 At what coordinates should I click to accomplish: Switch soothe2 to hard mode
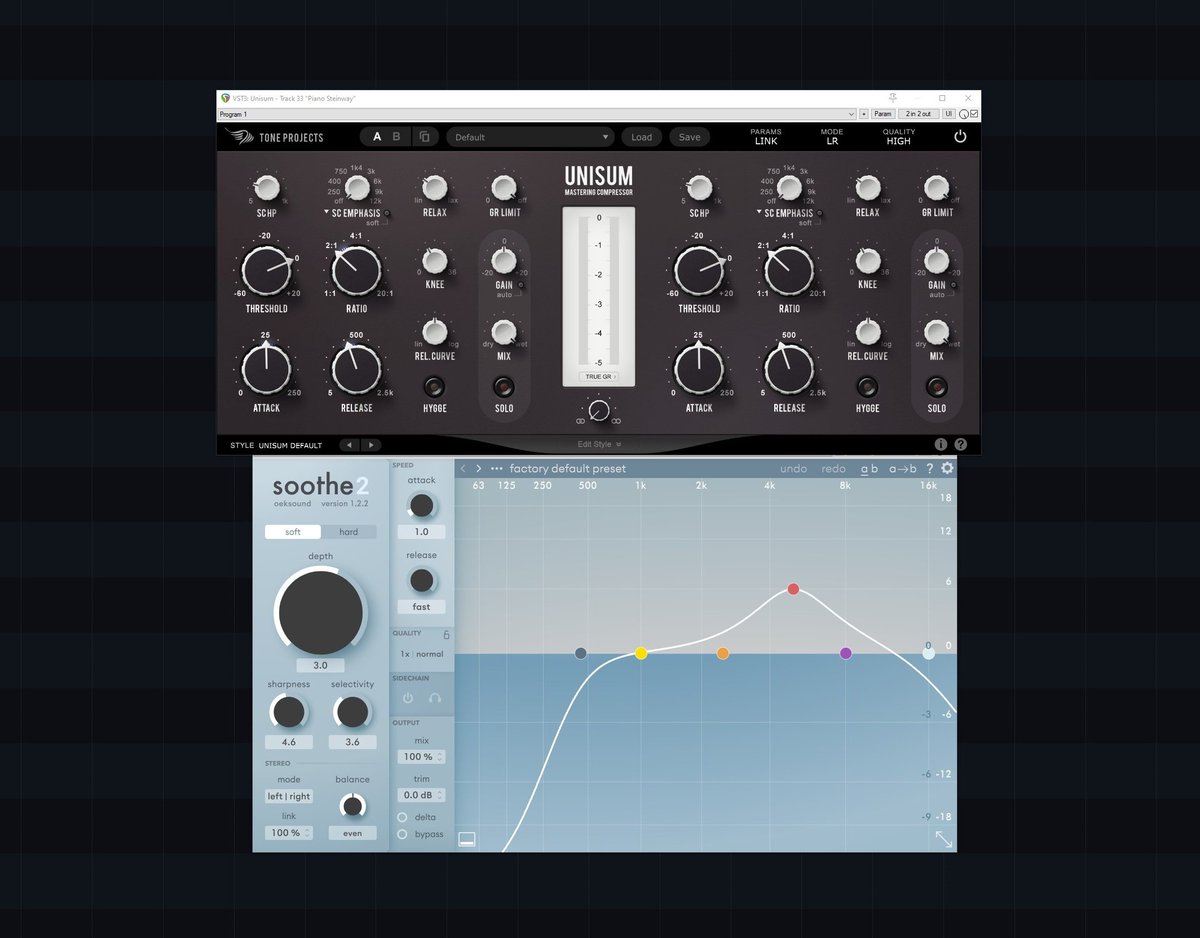click(349, 532)
